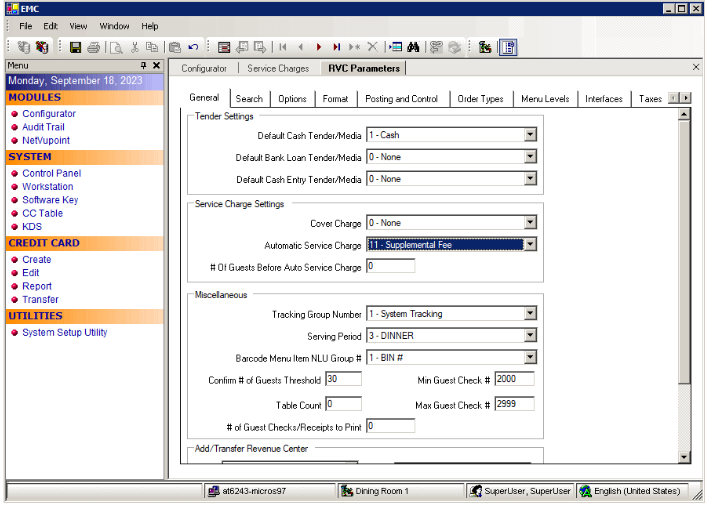
Task: Click the Cut scissors icon
Action: 134,47
